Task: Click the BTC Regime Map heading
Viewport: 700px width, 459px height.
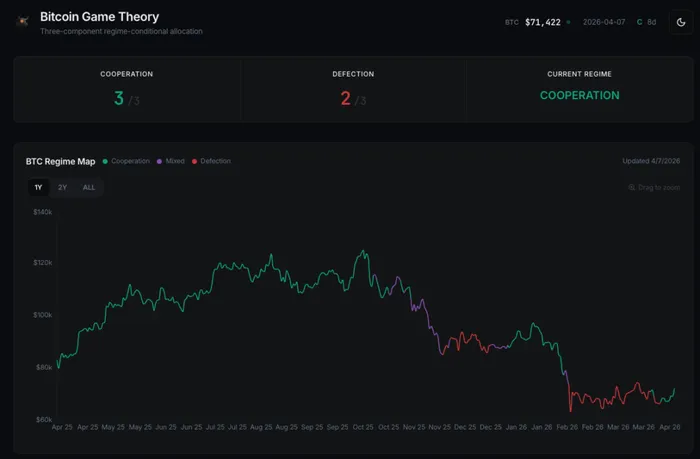Action: coord(60,161)
